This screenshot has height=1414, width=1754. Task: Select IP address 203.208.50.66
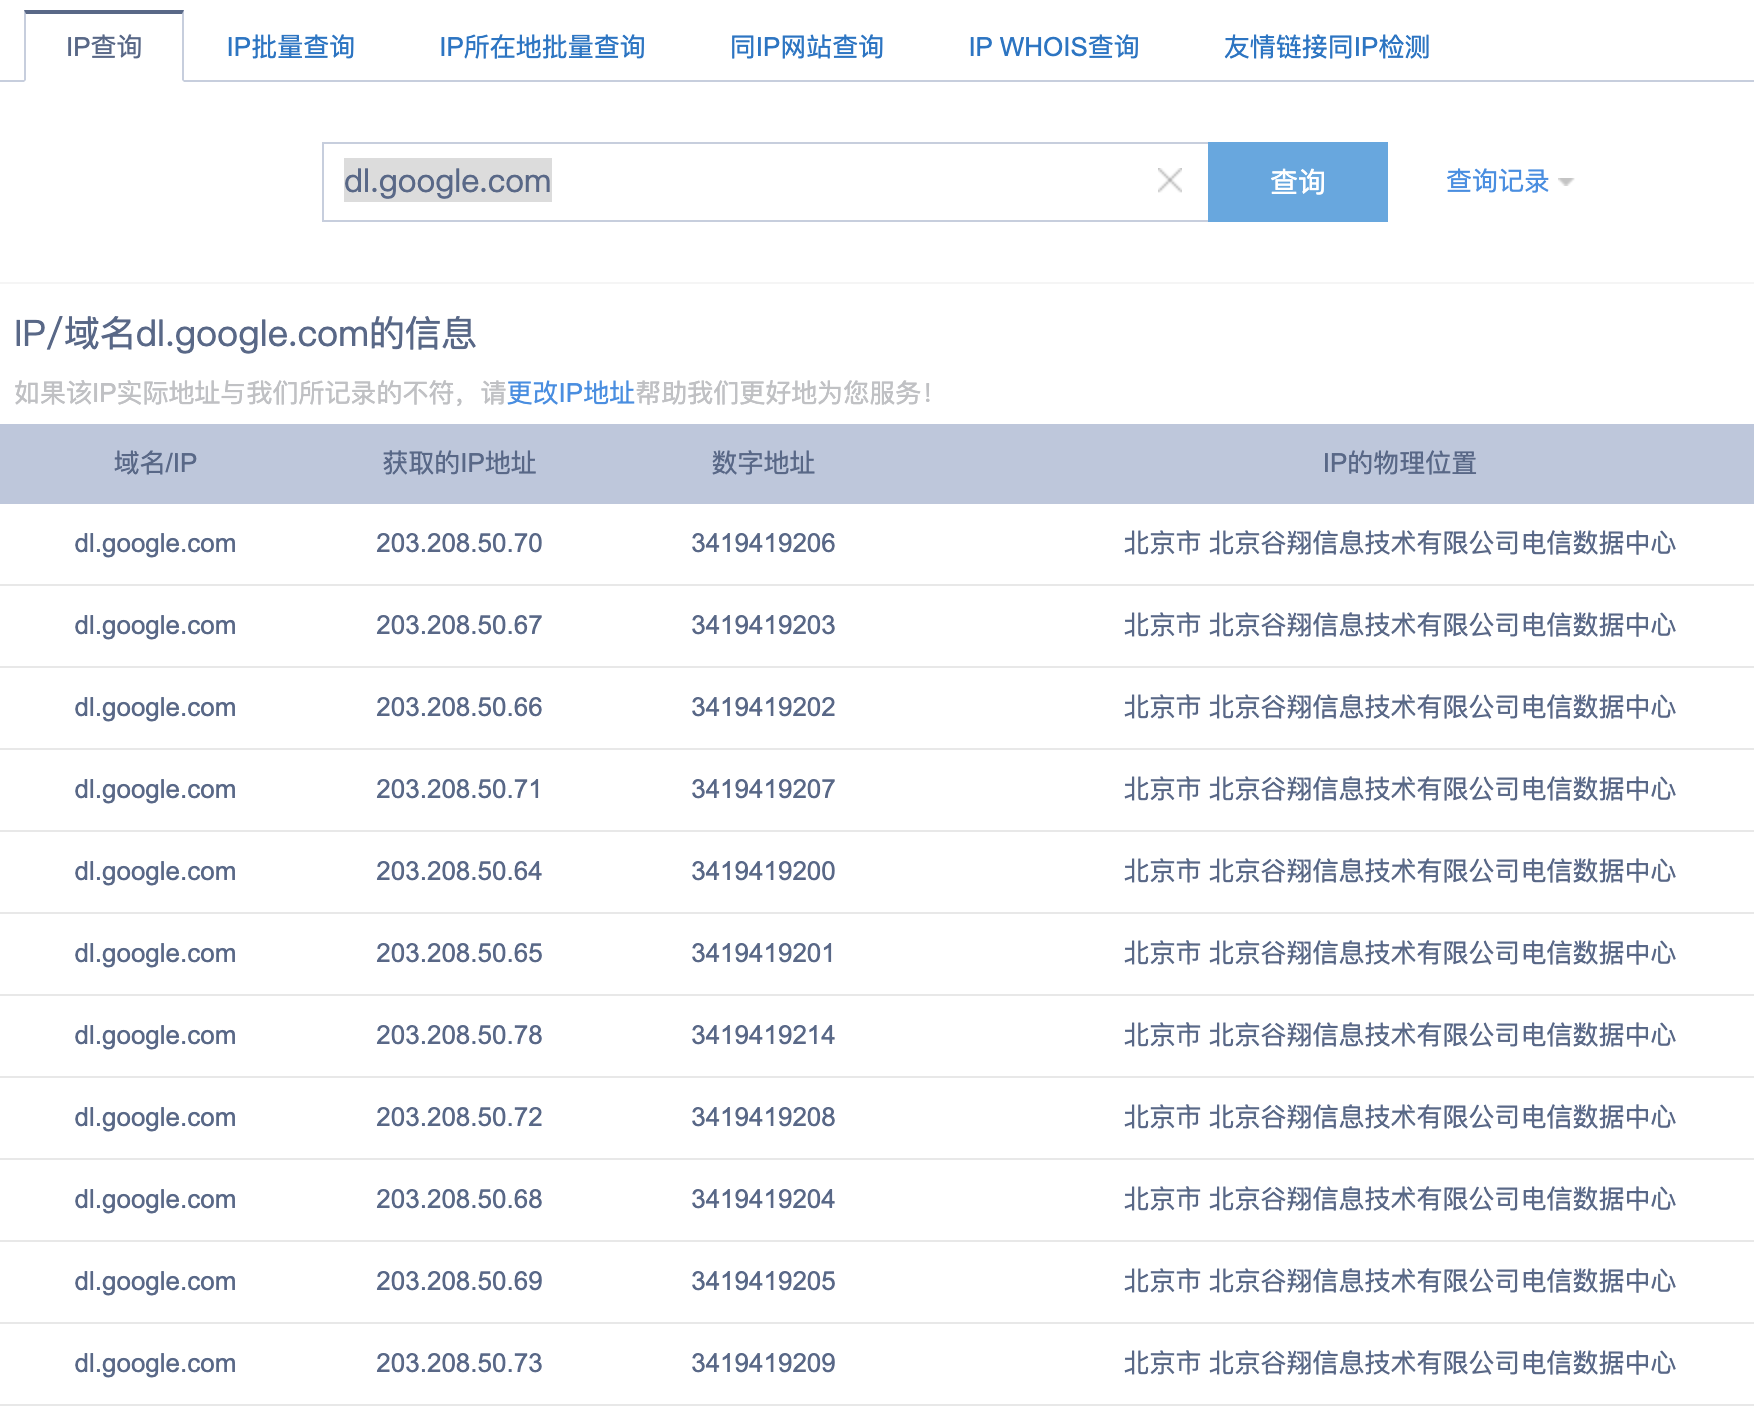coord(459,707)
